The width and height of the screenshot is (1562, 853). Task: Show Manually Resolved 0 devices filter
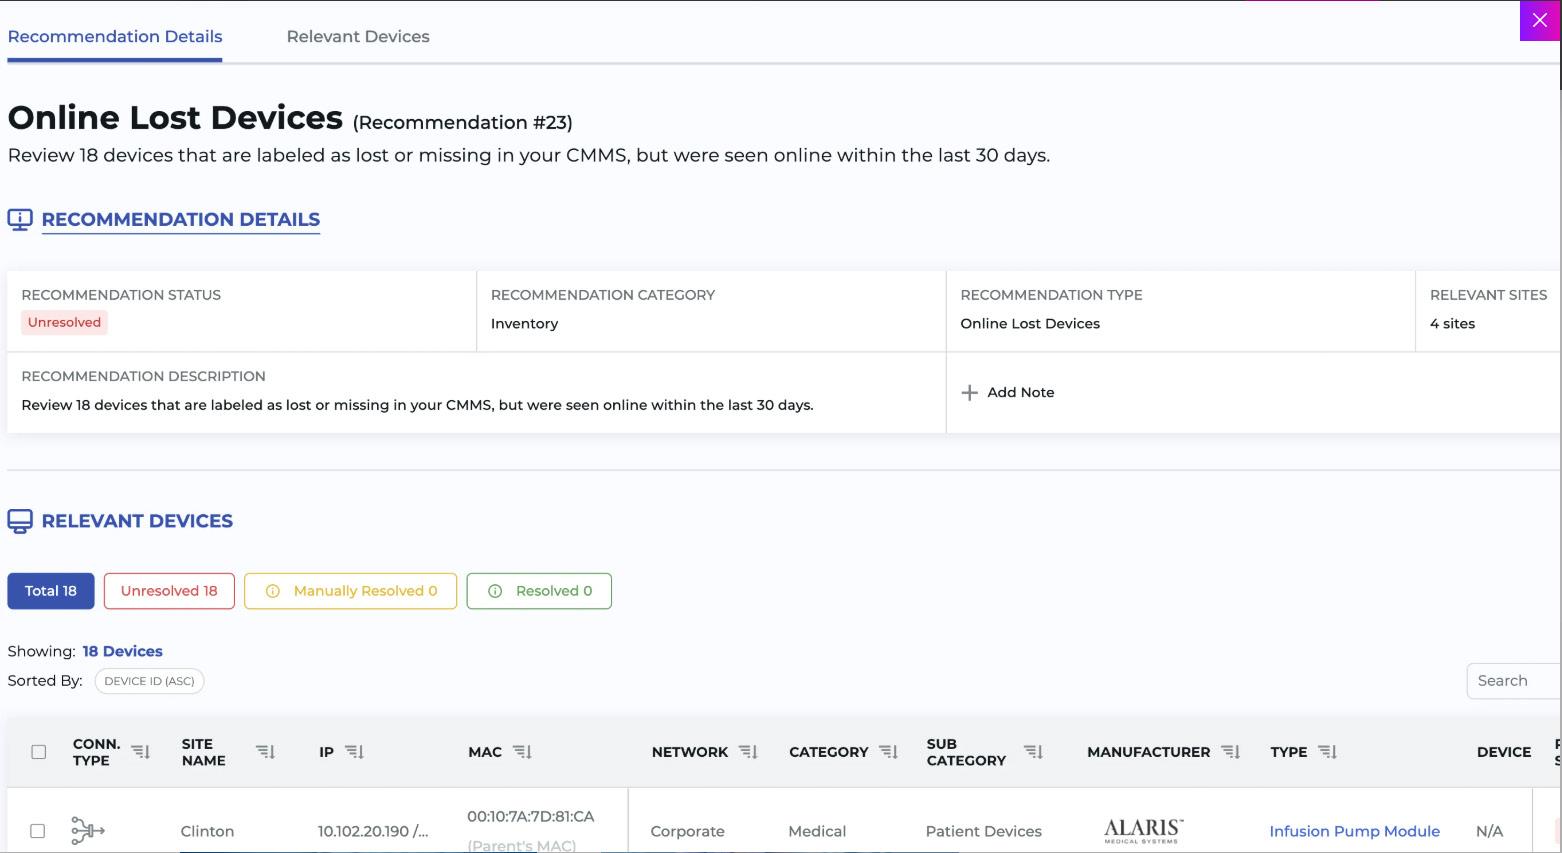coord(351,591)
